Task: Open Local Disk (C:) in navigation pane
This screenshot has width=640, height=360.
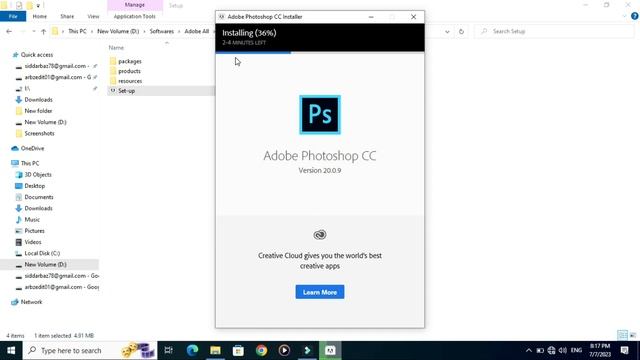Action: (x=42, y=253)
